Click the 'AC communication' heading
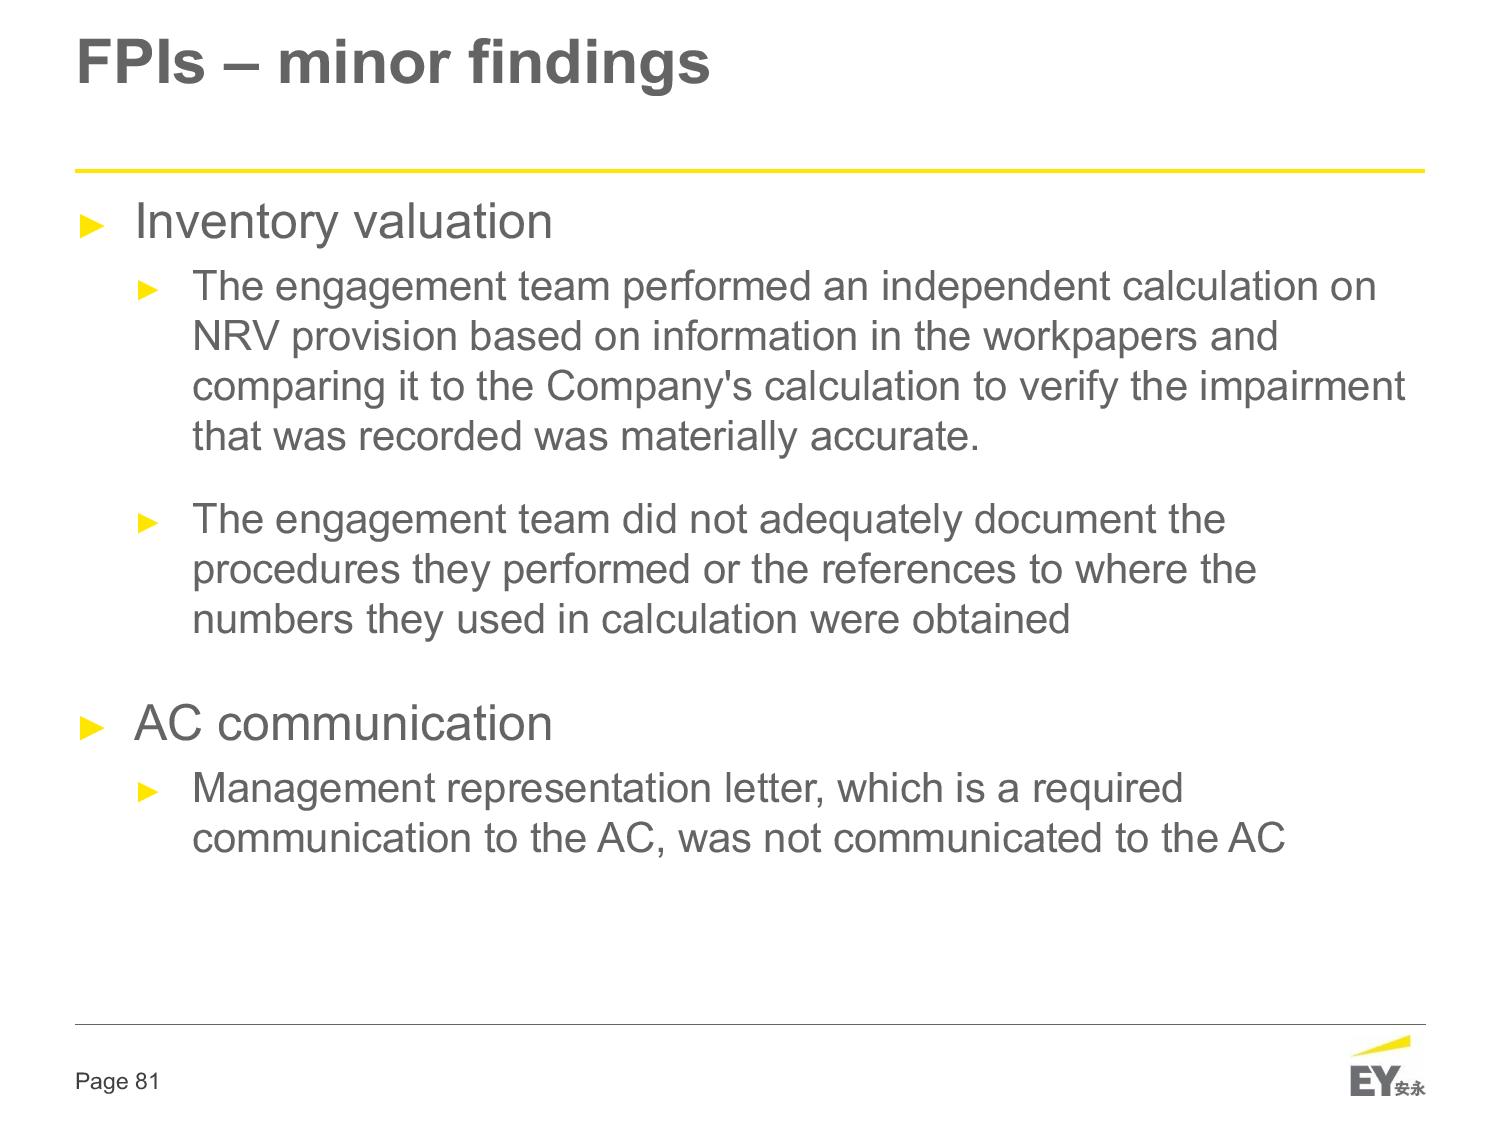Image resolution: width=1500 pixels, height=1125 pixels. pyautogui.click(x=343, y=723)
